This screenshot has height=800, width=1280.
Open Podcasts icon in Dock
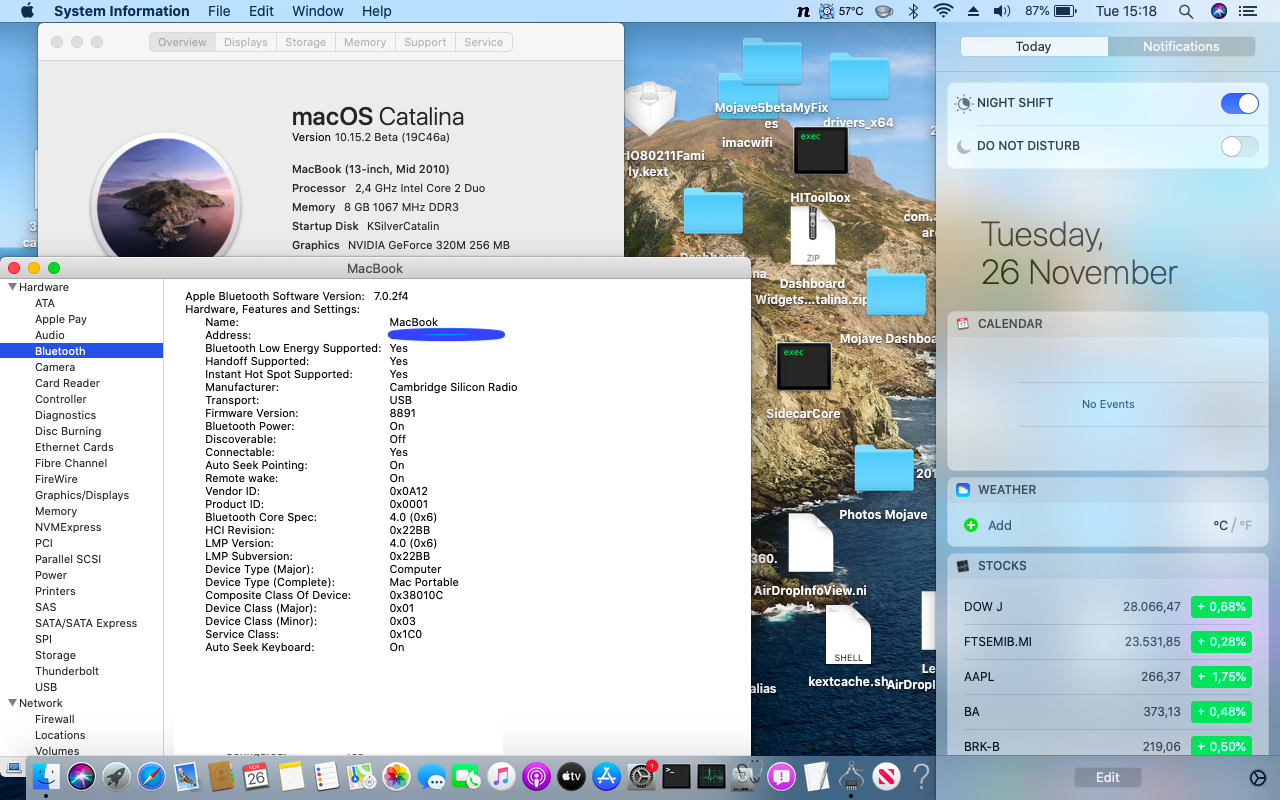point(536,776)
